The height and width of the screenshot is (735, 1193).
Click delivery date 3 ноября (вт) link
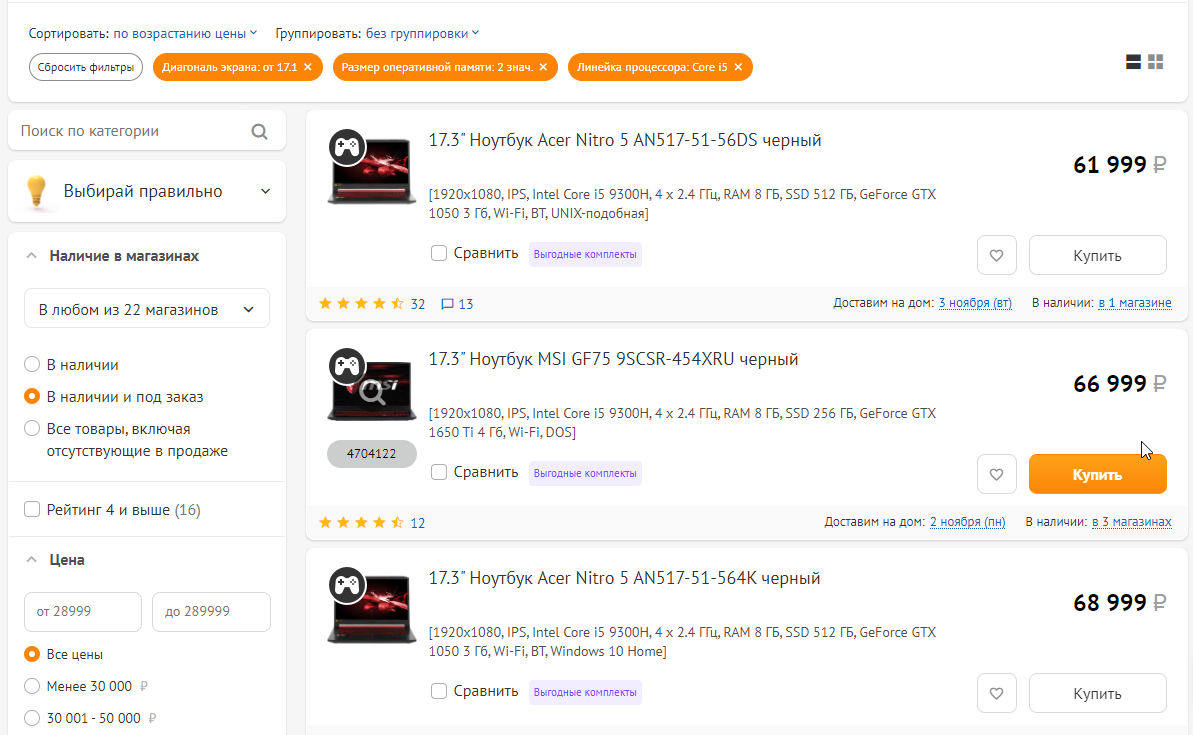coord(975,303)
